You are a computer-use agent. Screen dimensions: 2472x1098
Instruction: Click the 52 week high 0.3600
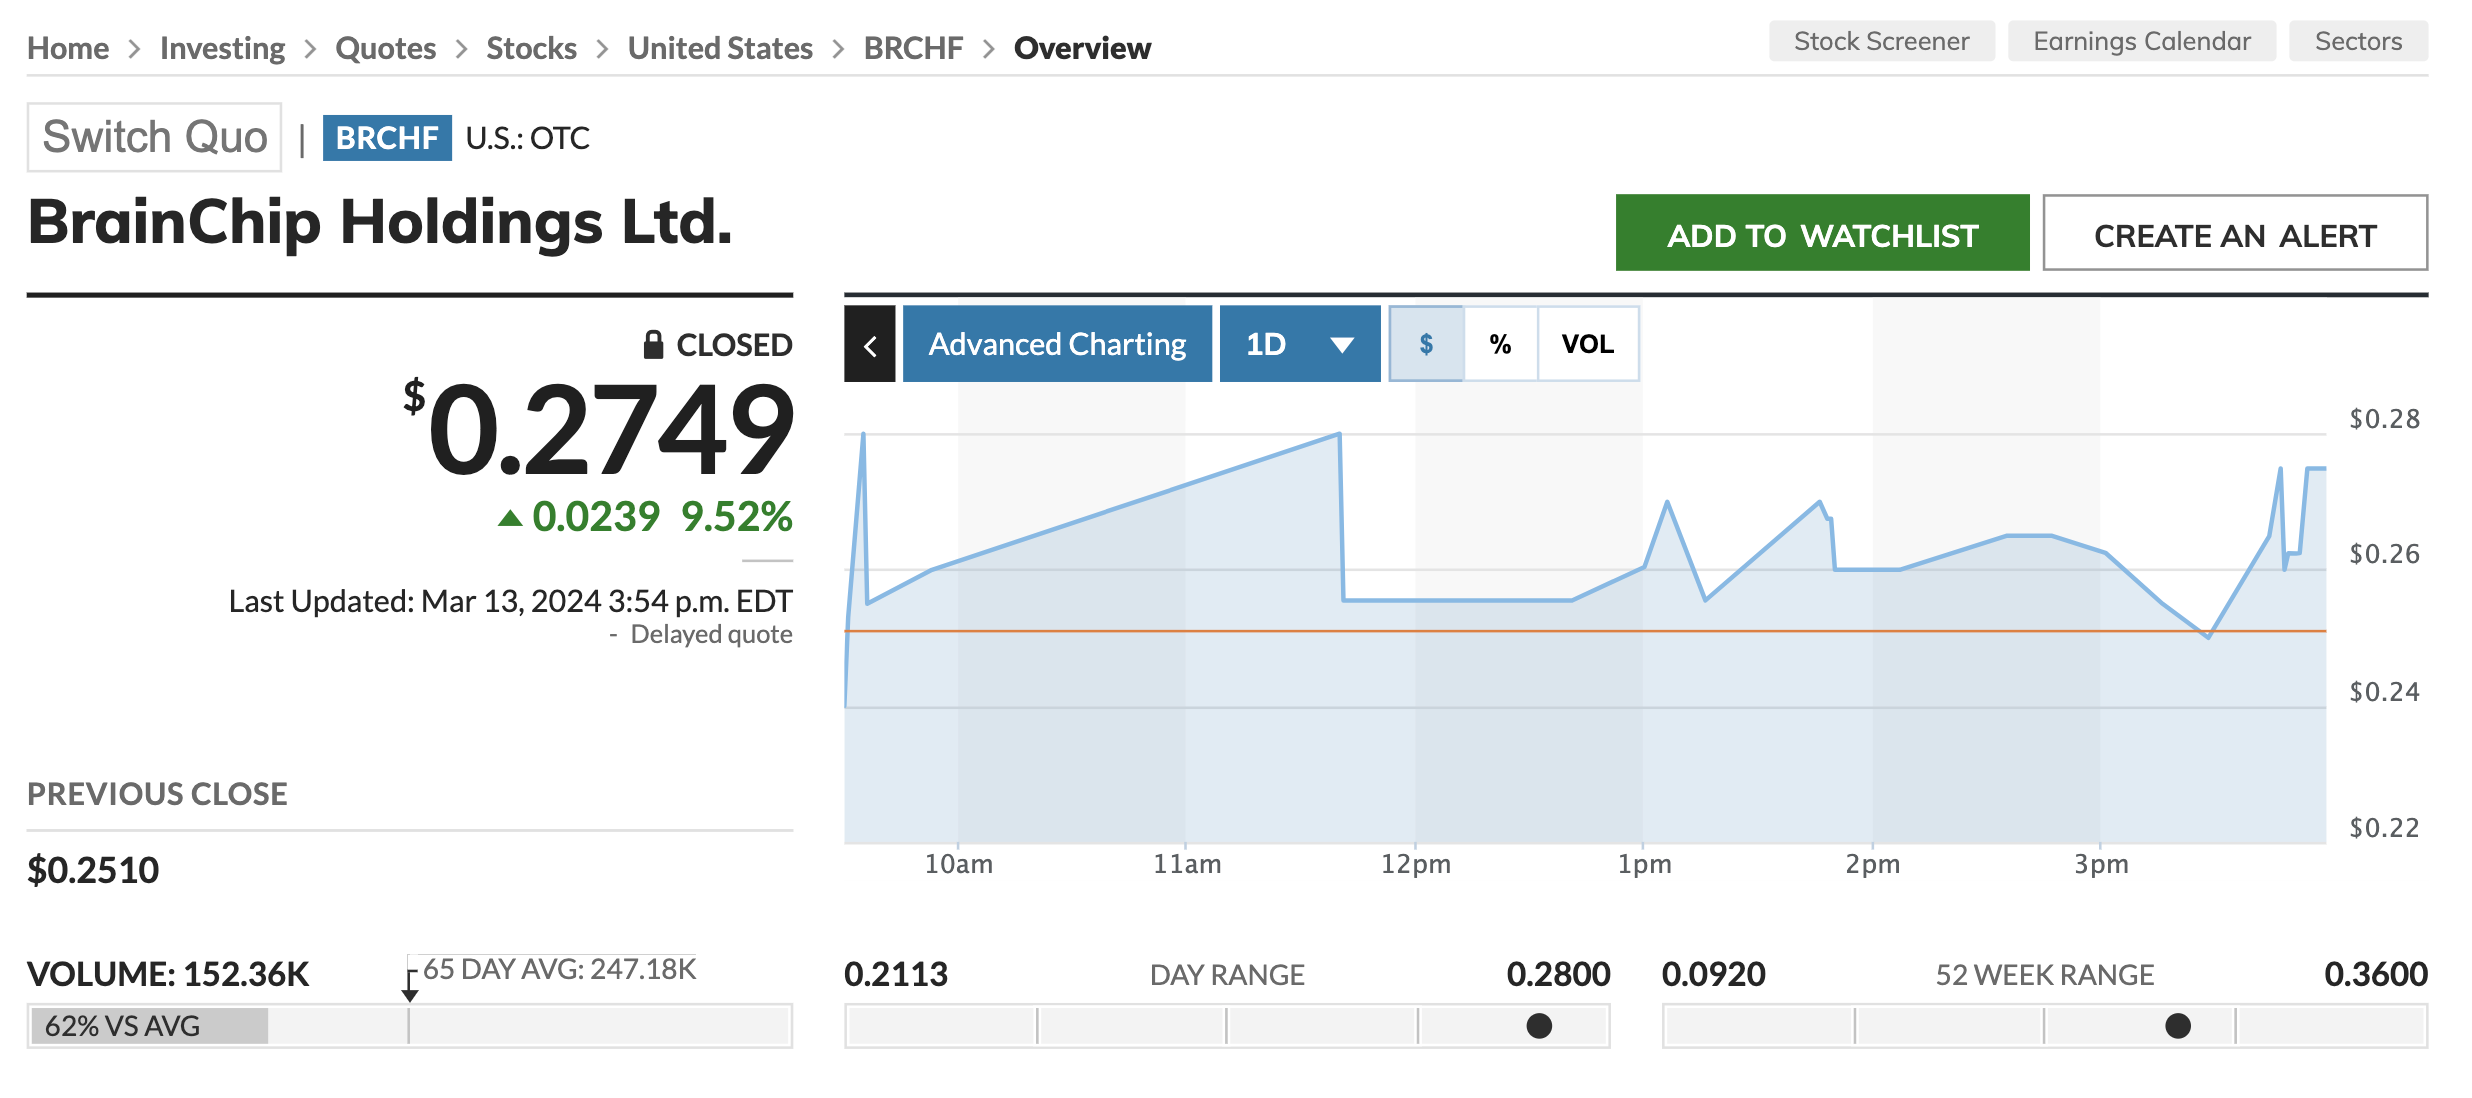pos(2376,974)
